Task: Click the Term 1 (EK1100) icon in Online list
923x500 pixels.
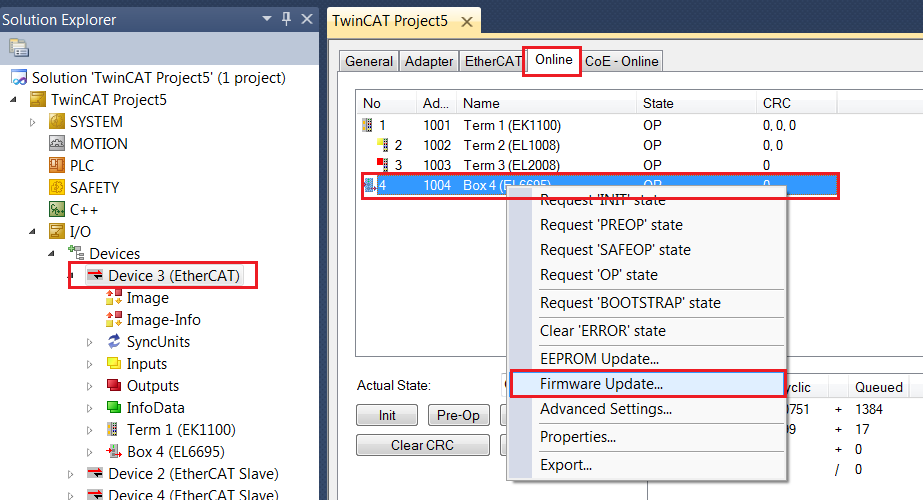Action: 367,125
